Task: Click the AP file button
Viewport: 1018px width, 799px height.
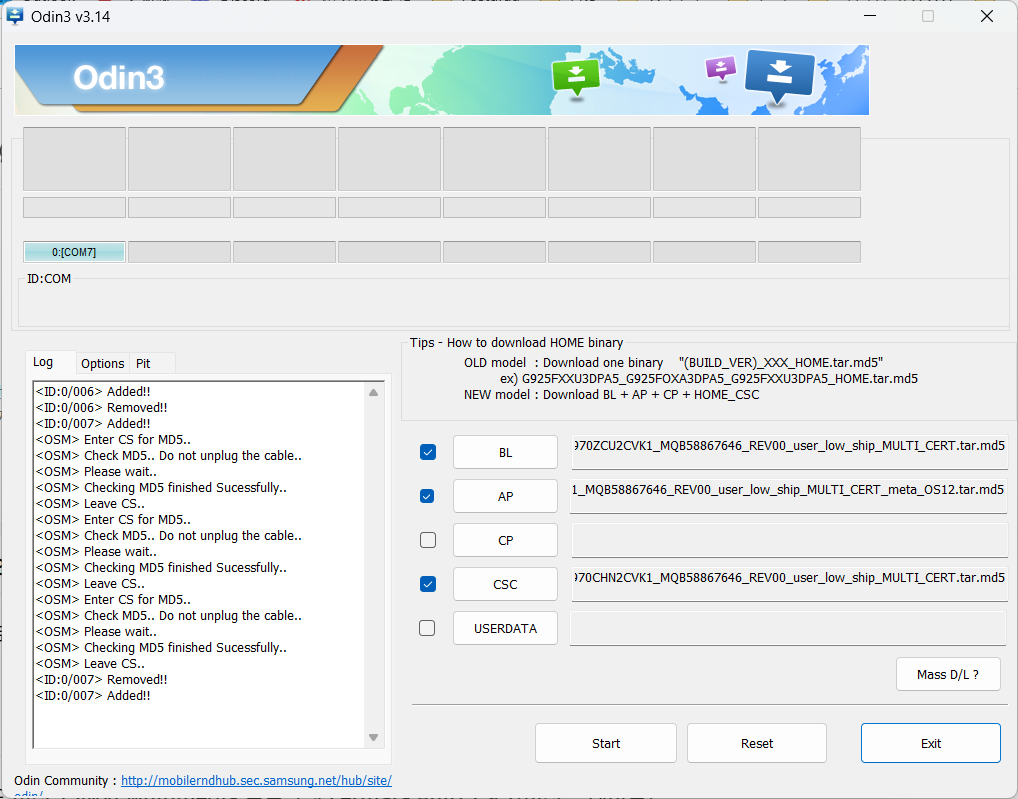Action: click(505, 497)
